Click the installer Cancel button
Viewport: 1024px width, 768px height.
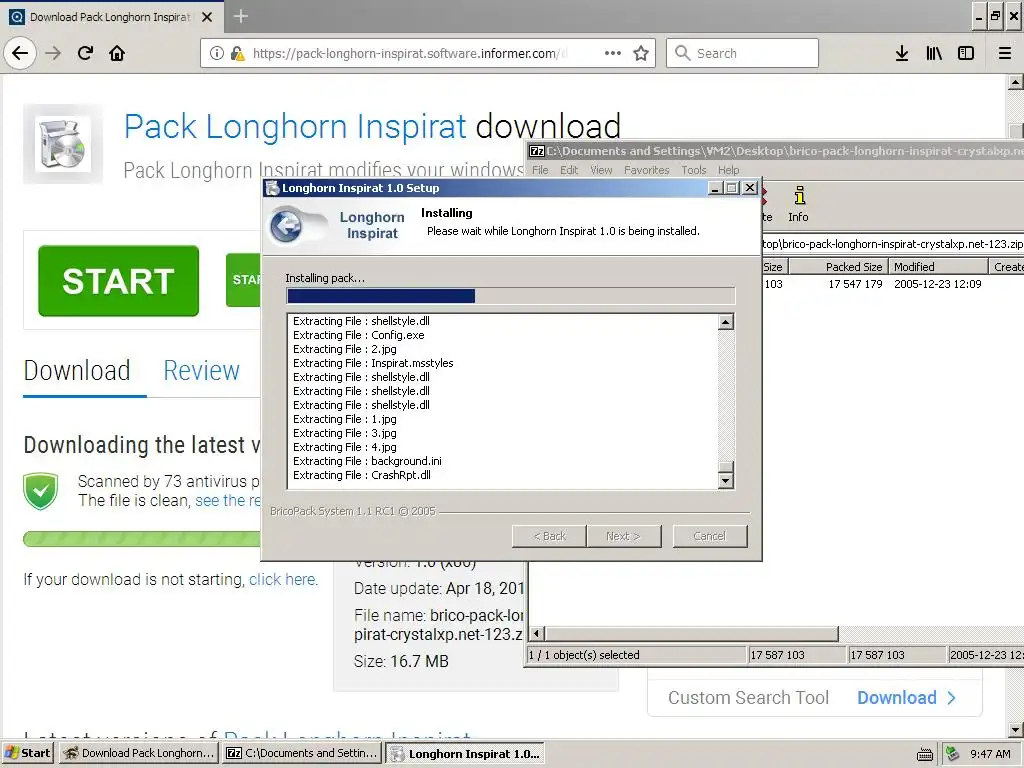click(710, 536)
